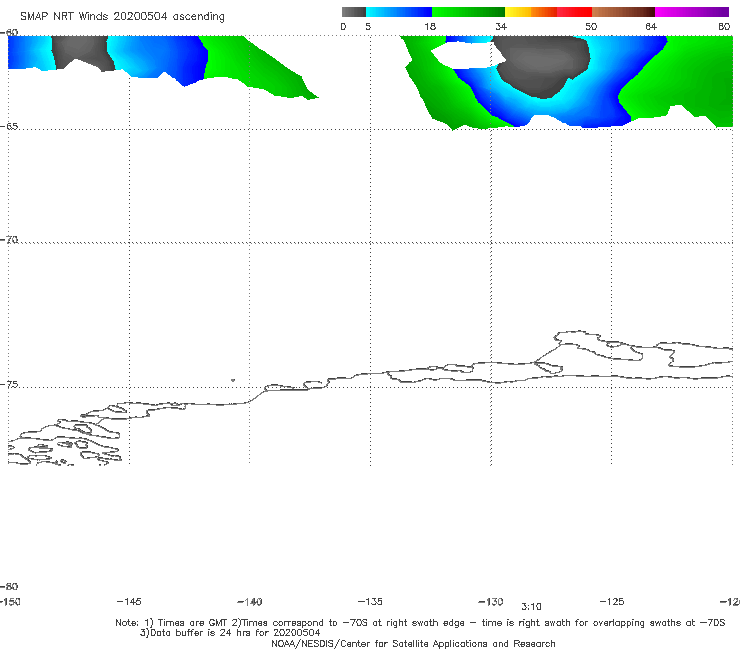740x650 pixels.
Task: Click the latitude label "-65"
Action: click(9, 127)
